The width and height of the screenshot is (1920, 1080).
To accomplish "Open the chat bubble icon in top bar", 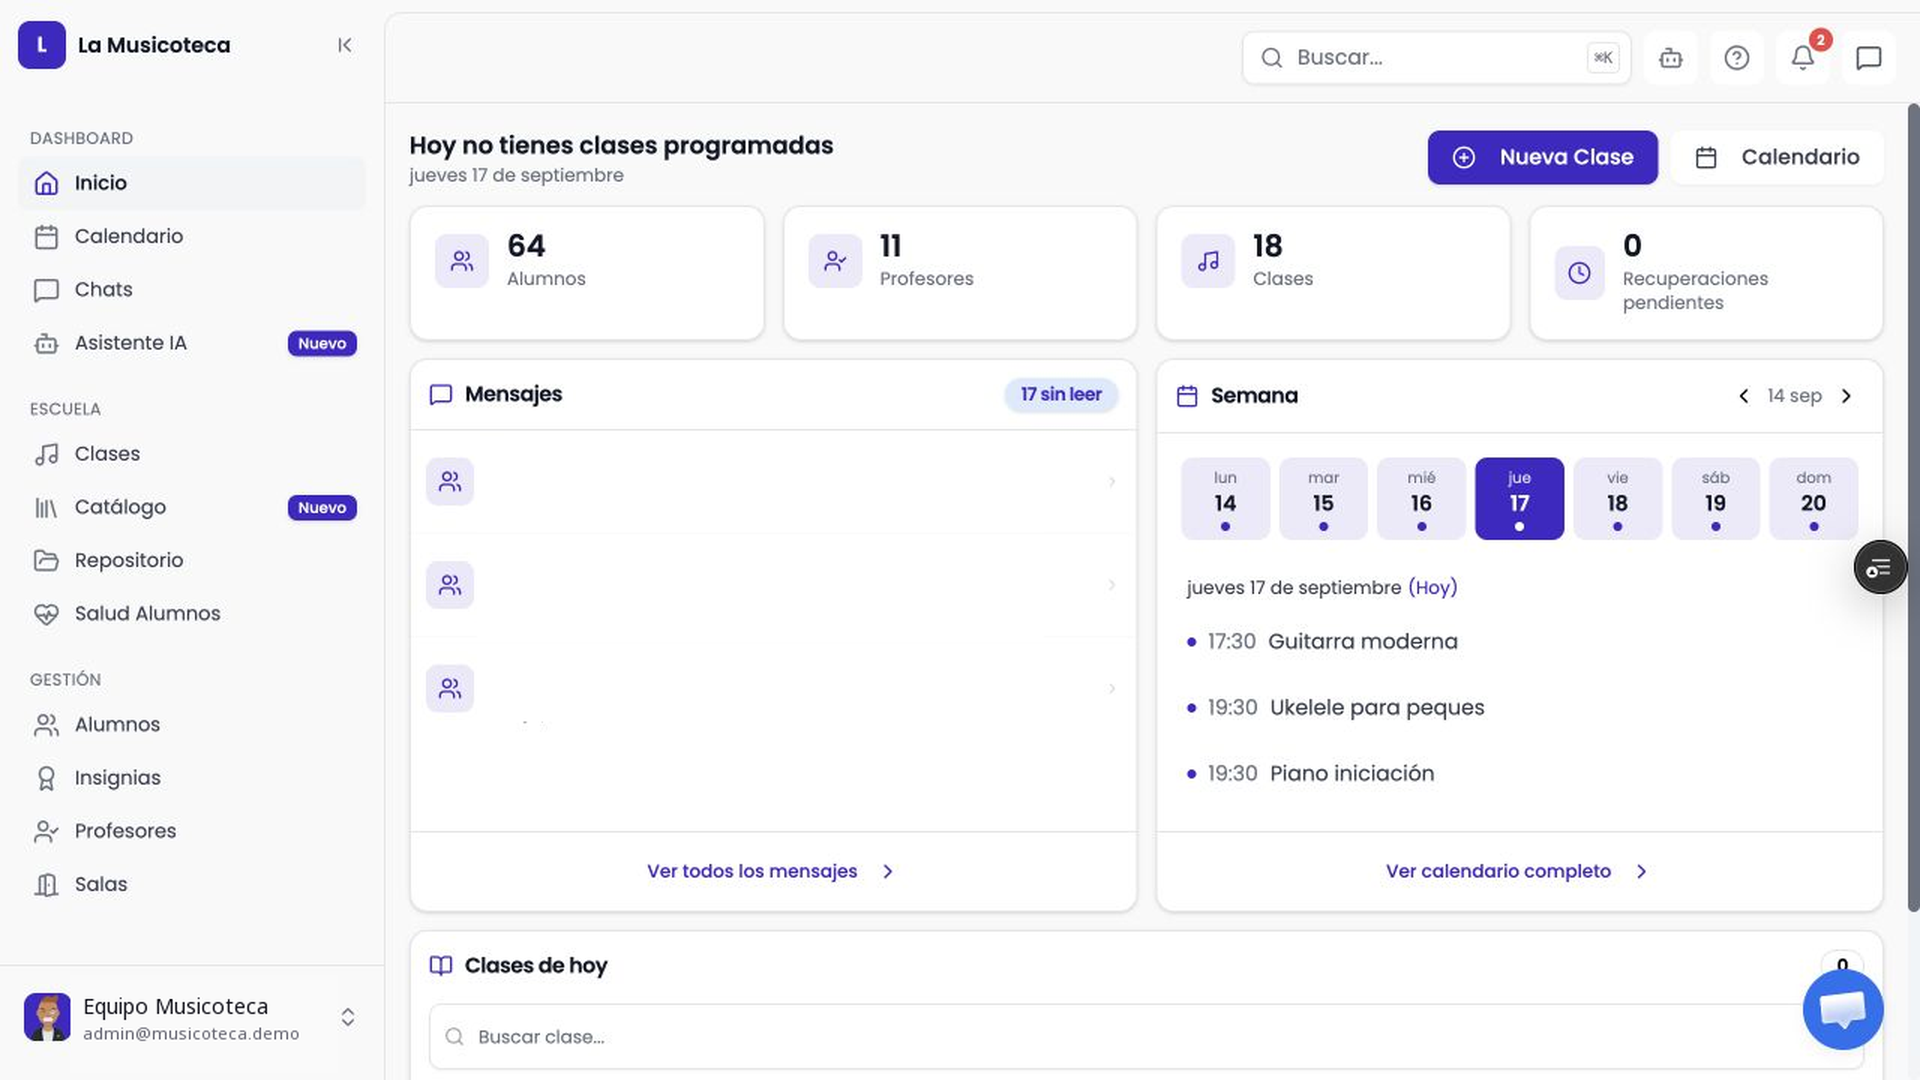I will pos(1869,58).
